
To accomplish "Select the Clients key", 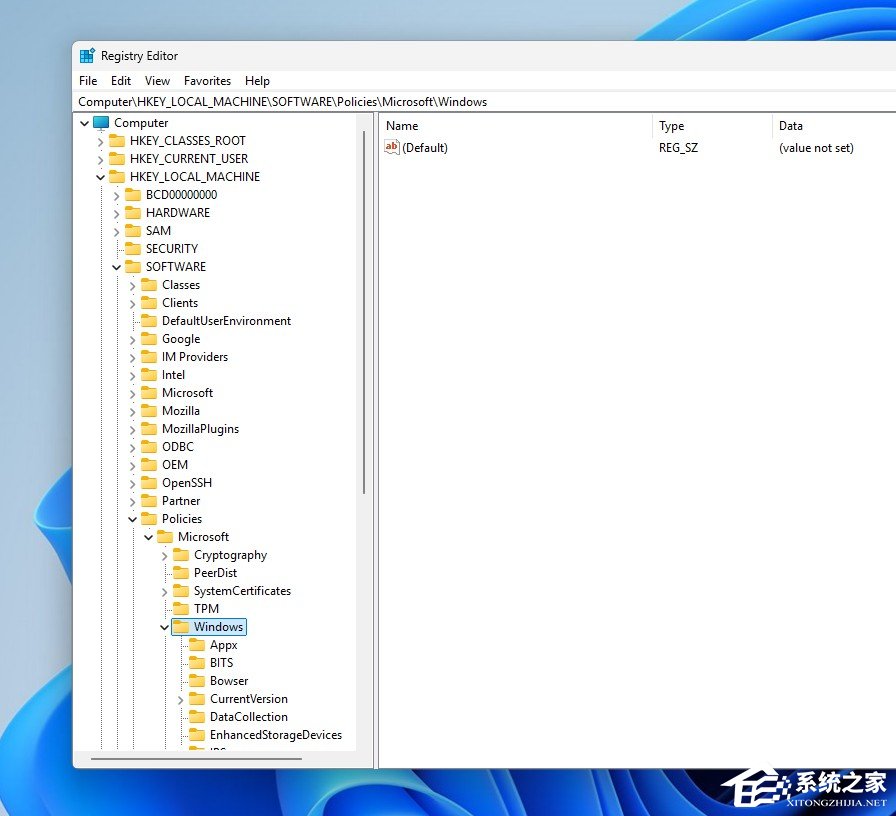I will coord(180,303).
